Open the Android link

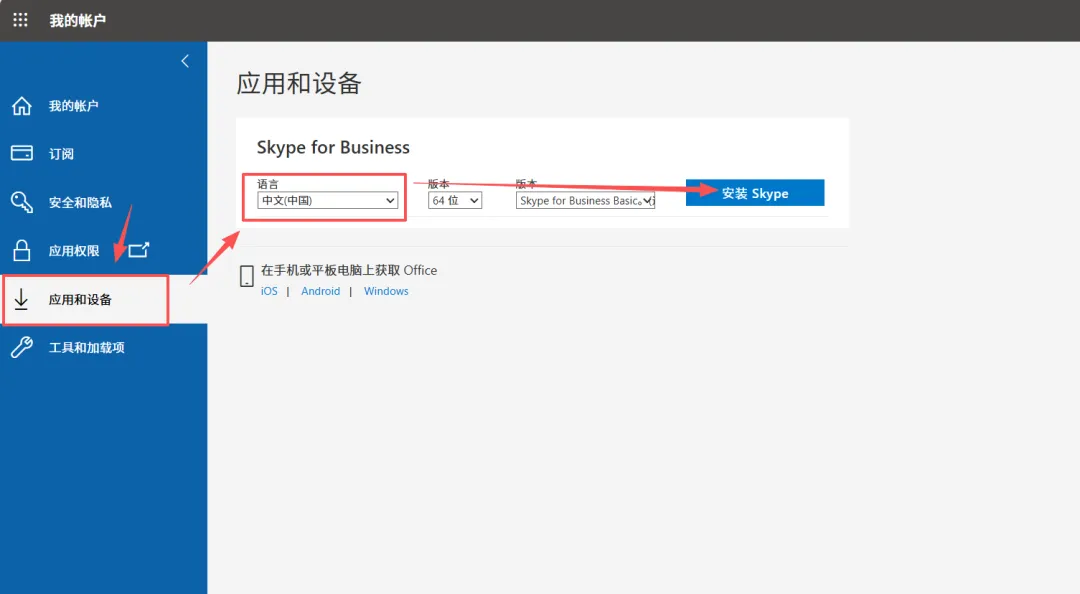coord(320,291)
